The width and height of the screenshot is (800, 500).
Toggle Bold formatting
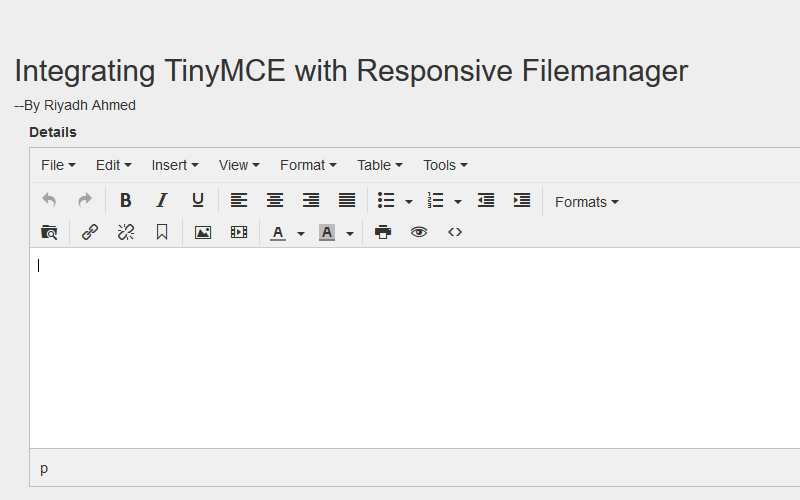126,201
